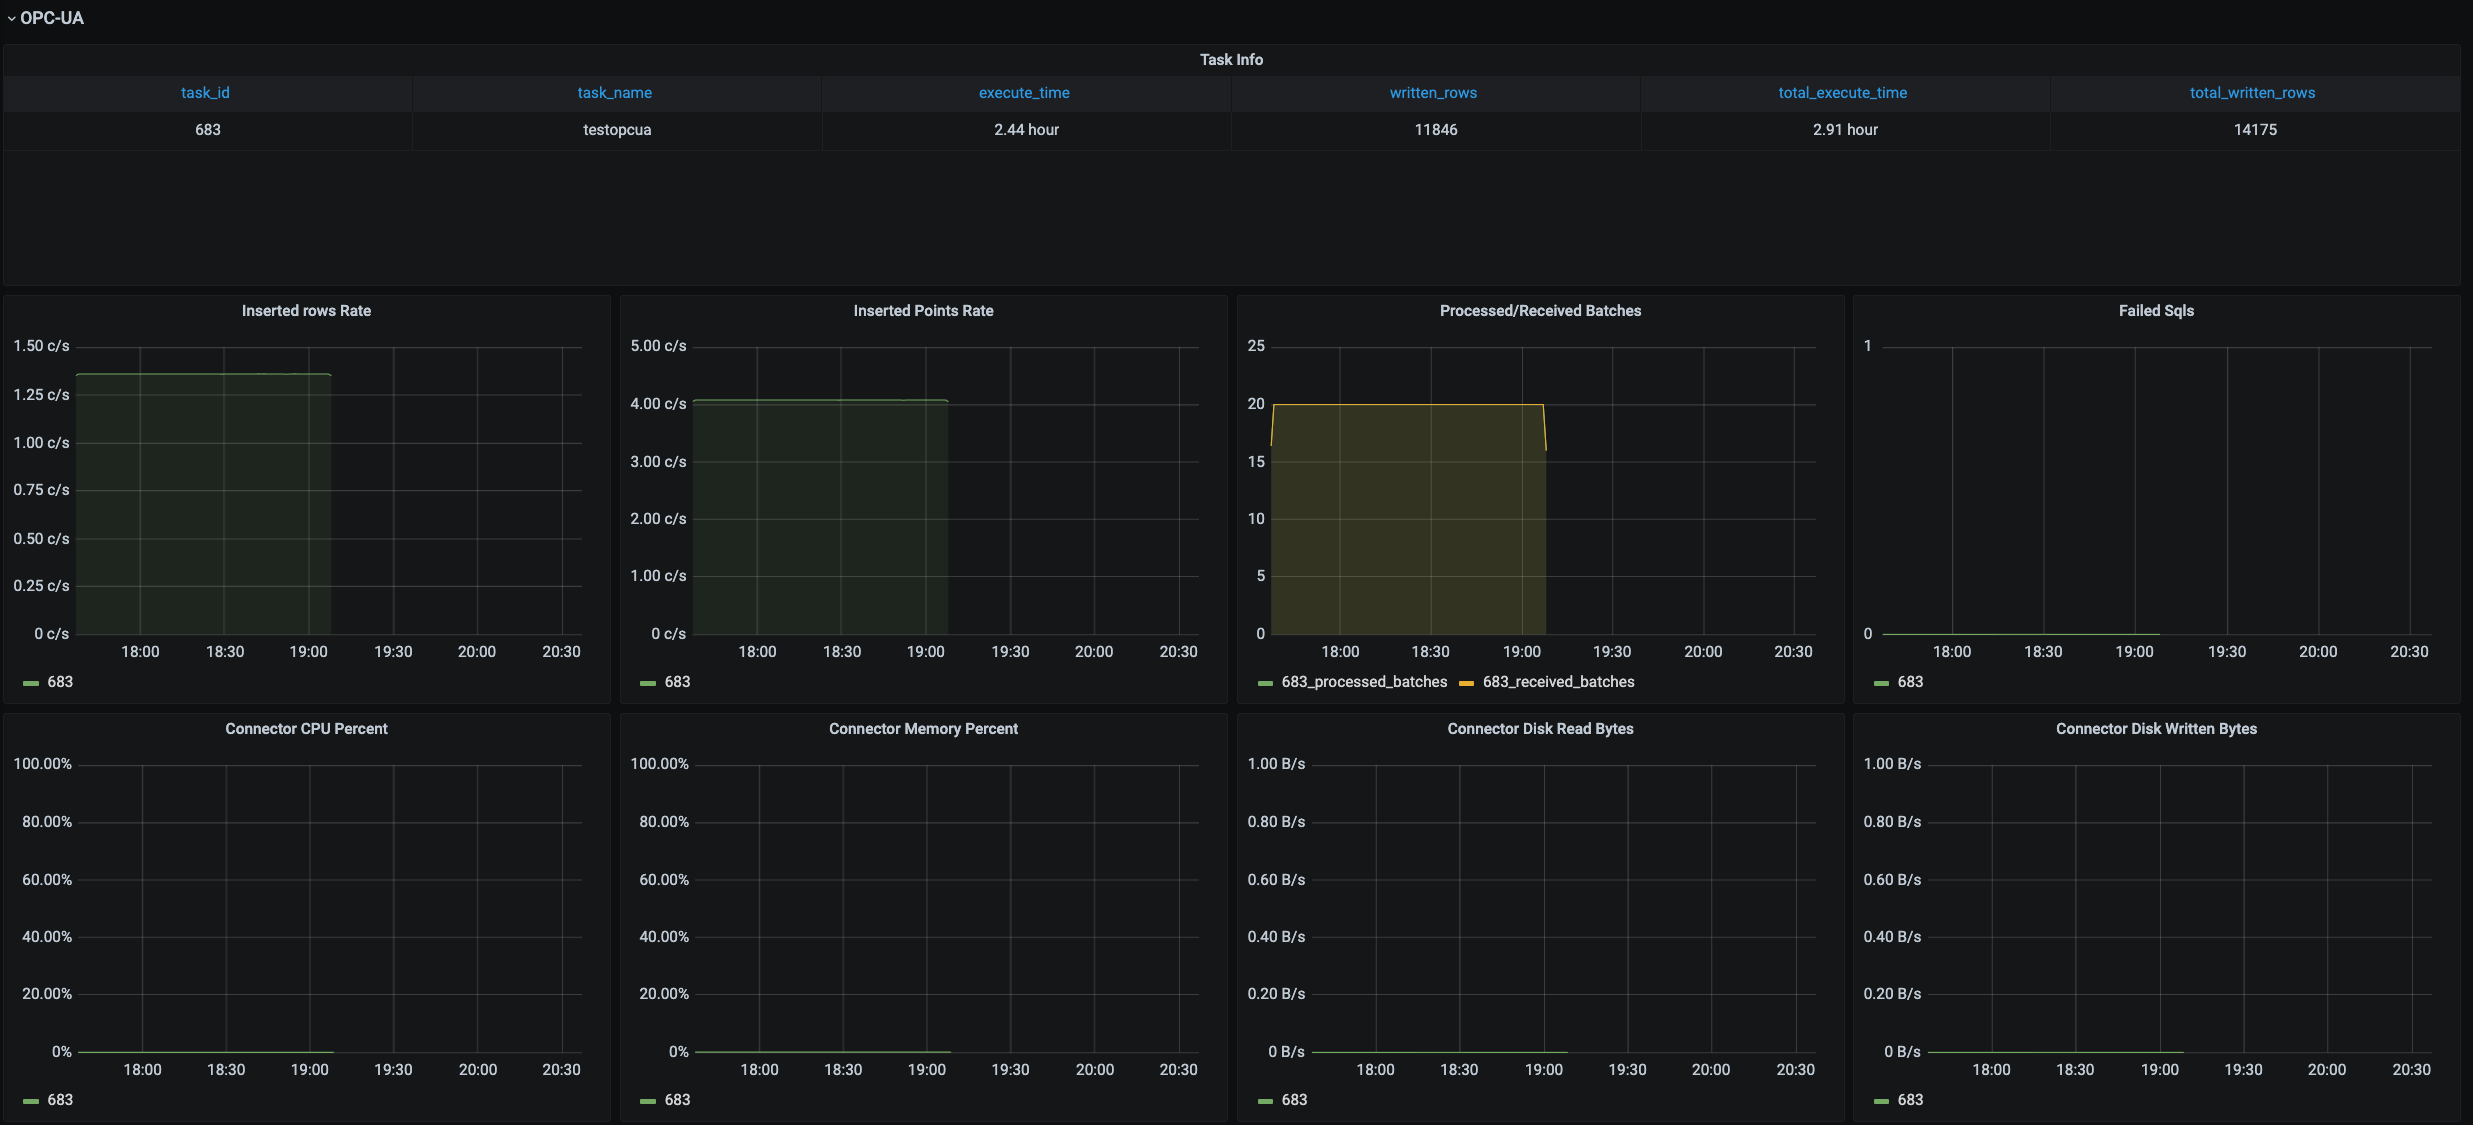Toggle 683 series in Inserted rows Rate legend
The width and height of the screenshot is (2473, 1125).
[x=60, y=682]
